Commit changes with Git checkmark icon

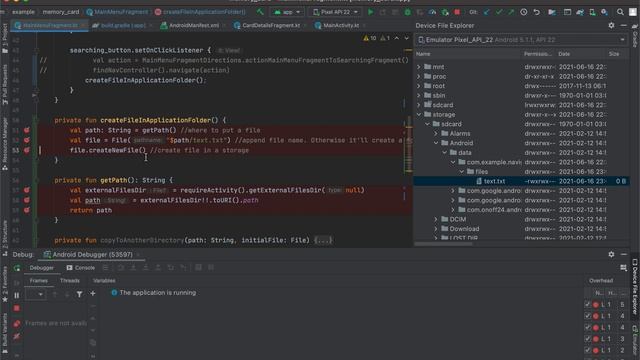[x=499, y=12]
